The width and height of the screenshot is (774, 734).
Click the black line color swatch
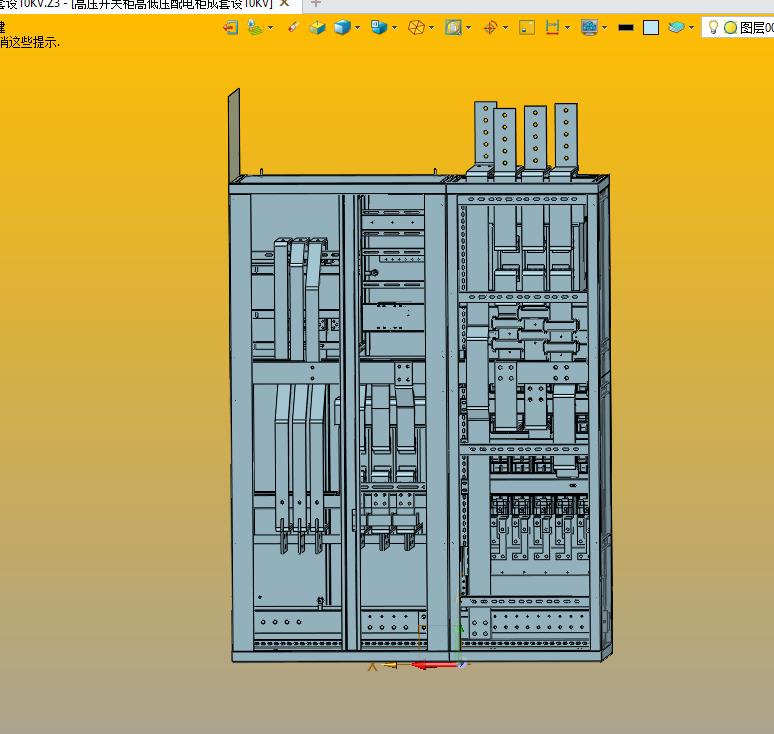click(x=626, y=28)
